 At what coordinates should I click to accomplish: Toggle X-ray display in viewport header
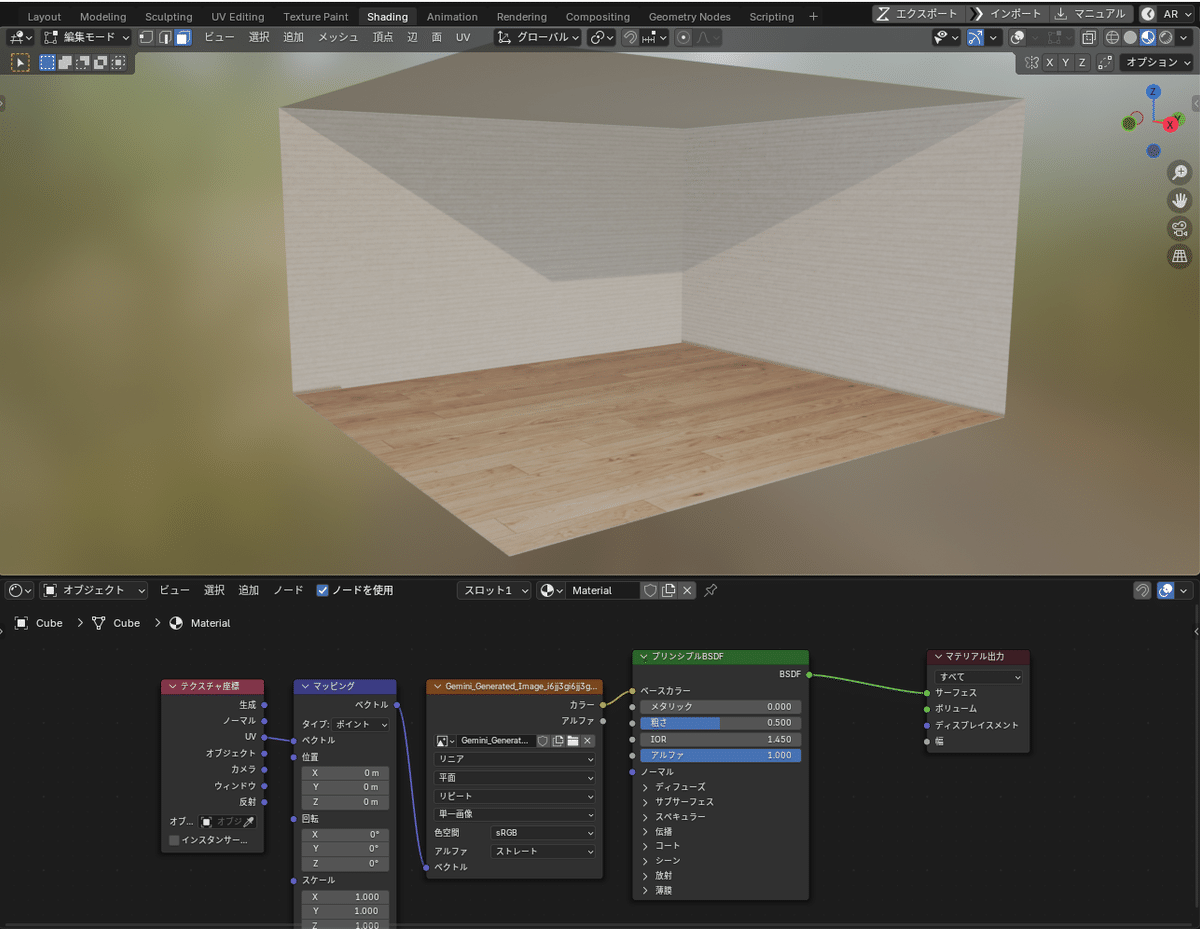point(1089,37)
